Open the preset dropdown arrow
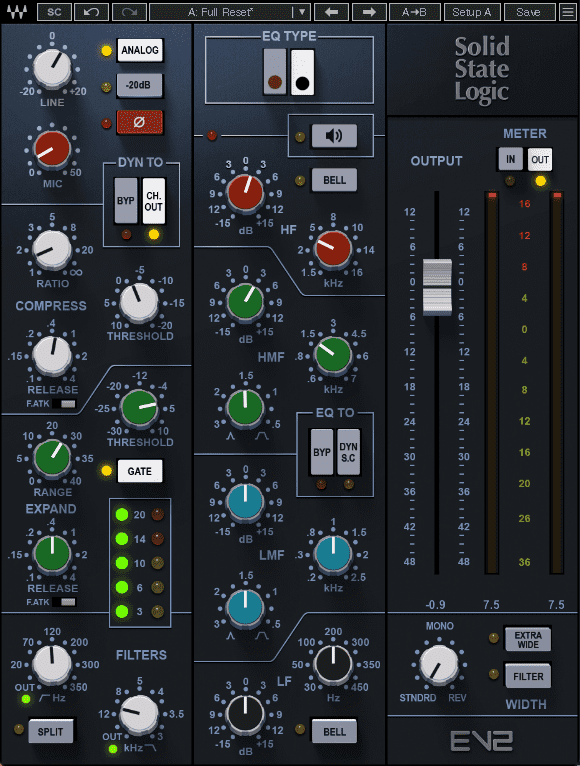Viewport: 580px width, 766px height. [301, 12]
